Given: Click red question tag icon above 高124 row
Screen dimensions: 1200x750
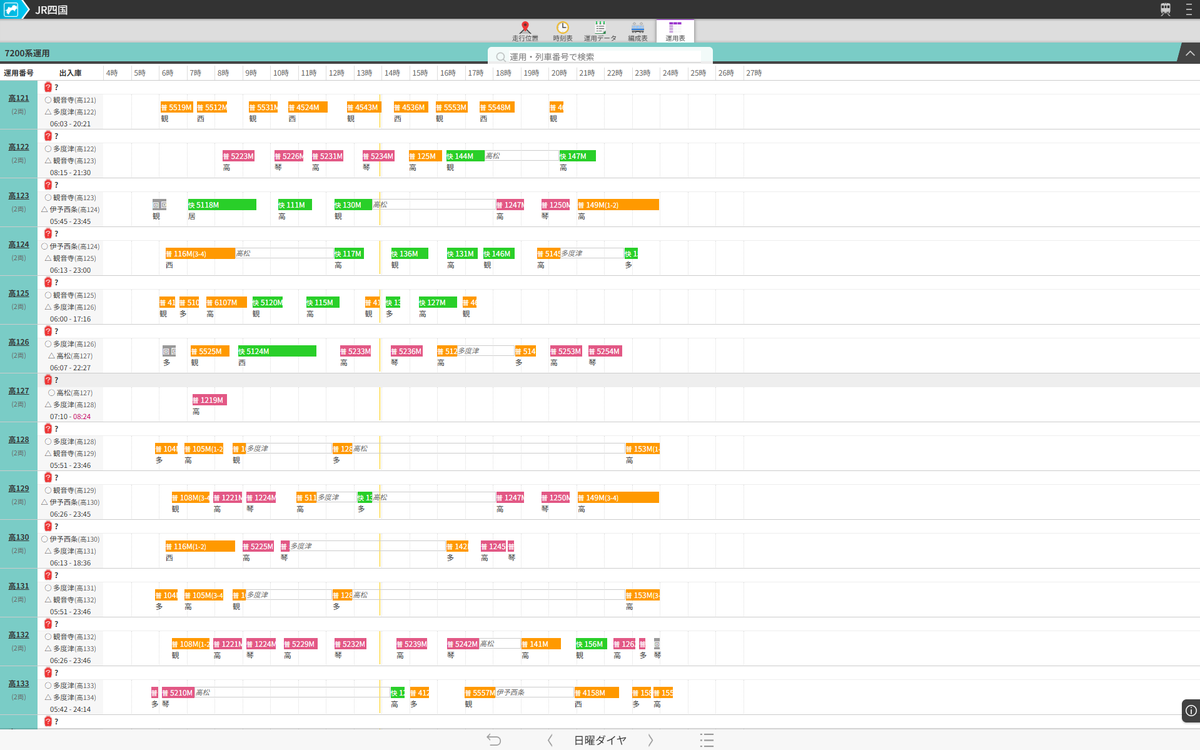Looking at the screenshot, I should (x=48, y=234).
